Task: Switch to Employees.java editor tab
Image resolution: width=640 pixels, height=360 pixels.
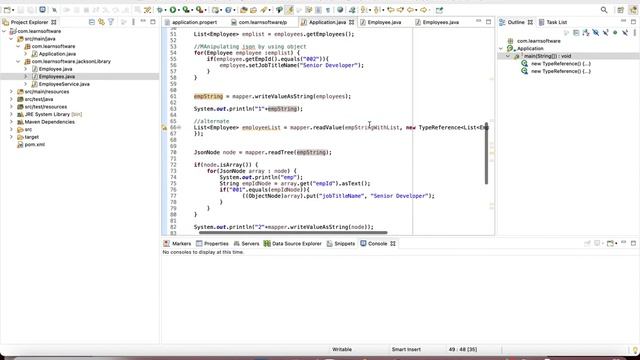Action: (440, 22)
